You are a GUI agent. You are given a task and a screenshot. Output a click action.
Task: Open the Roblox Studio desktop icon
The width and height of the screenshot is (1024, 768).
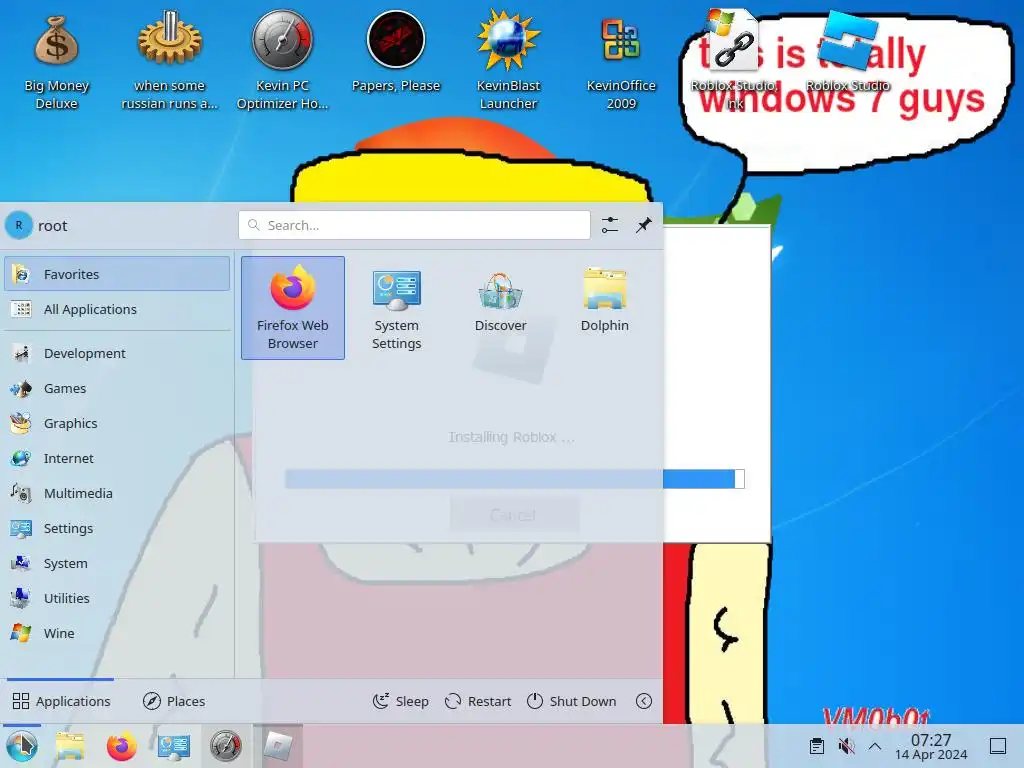coord(848,52)
